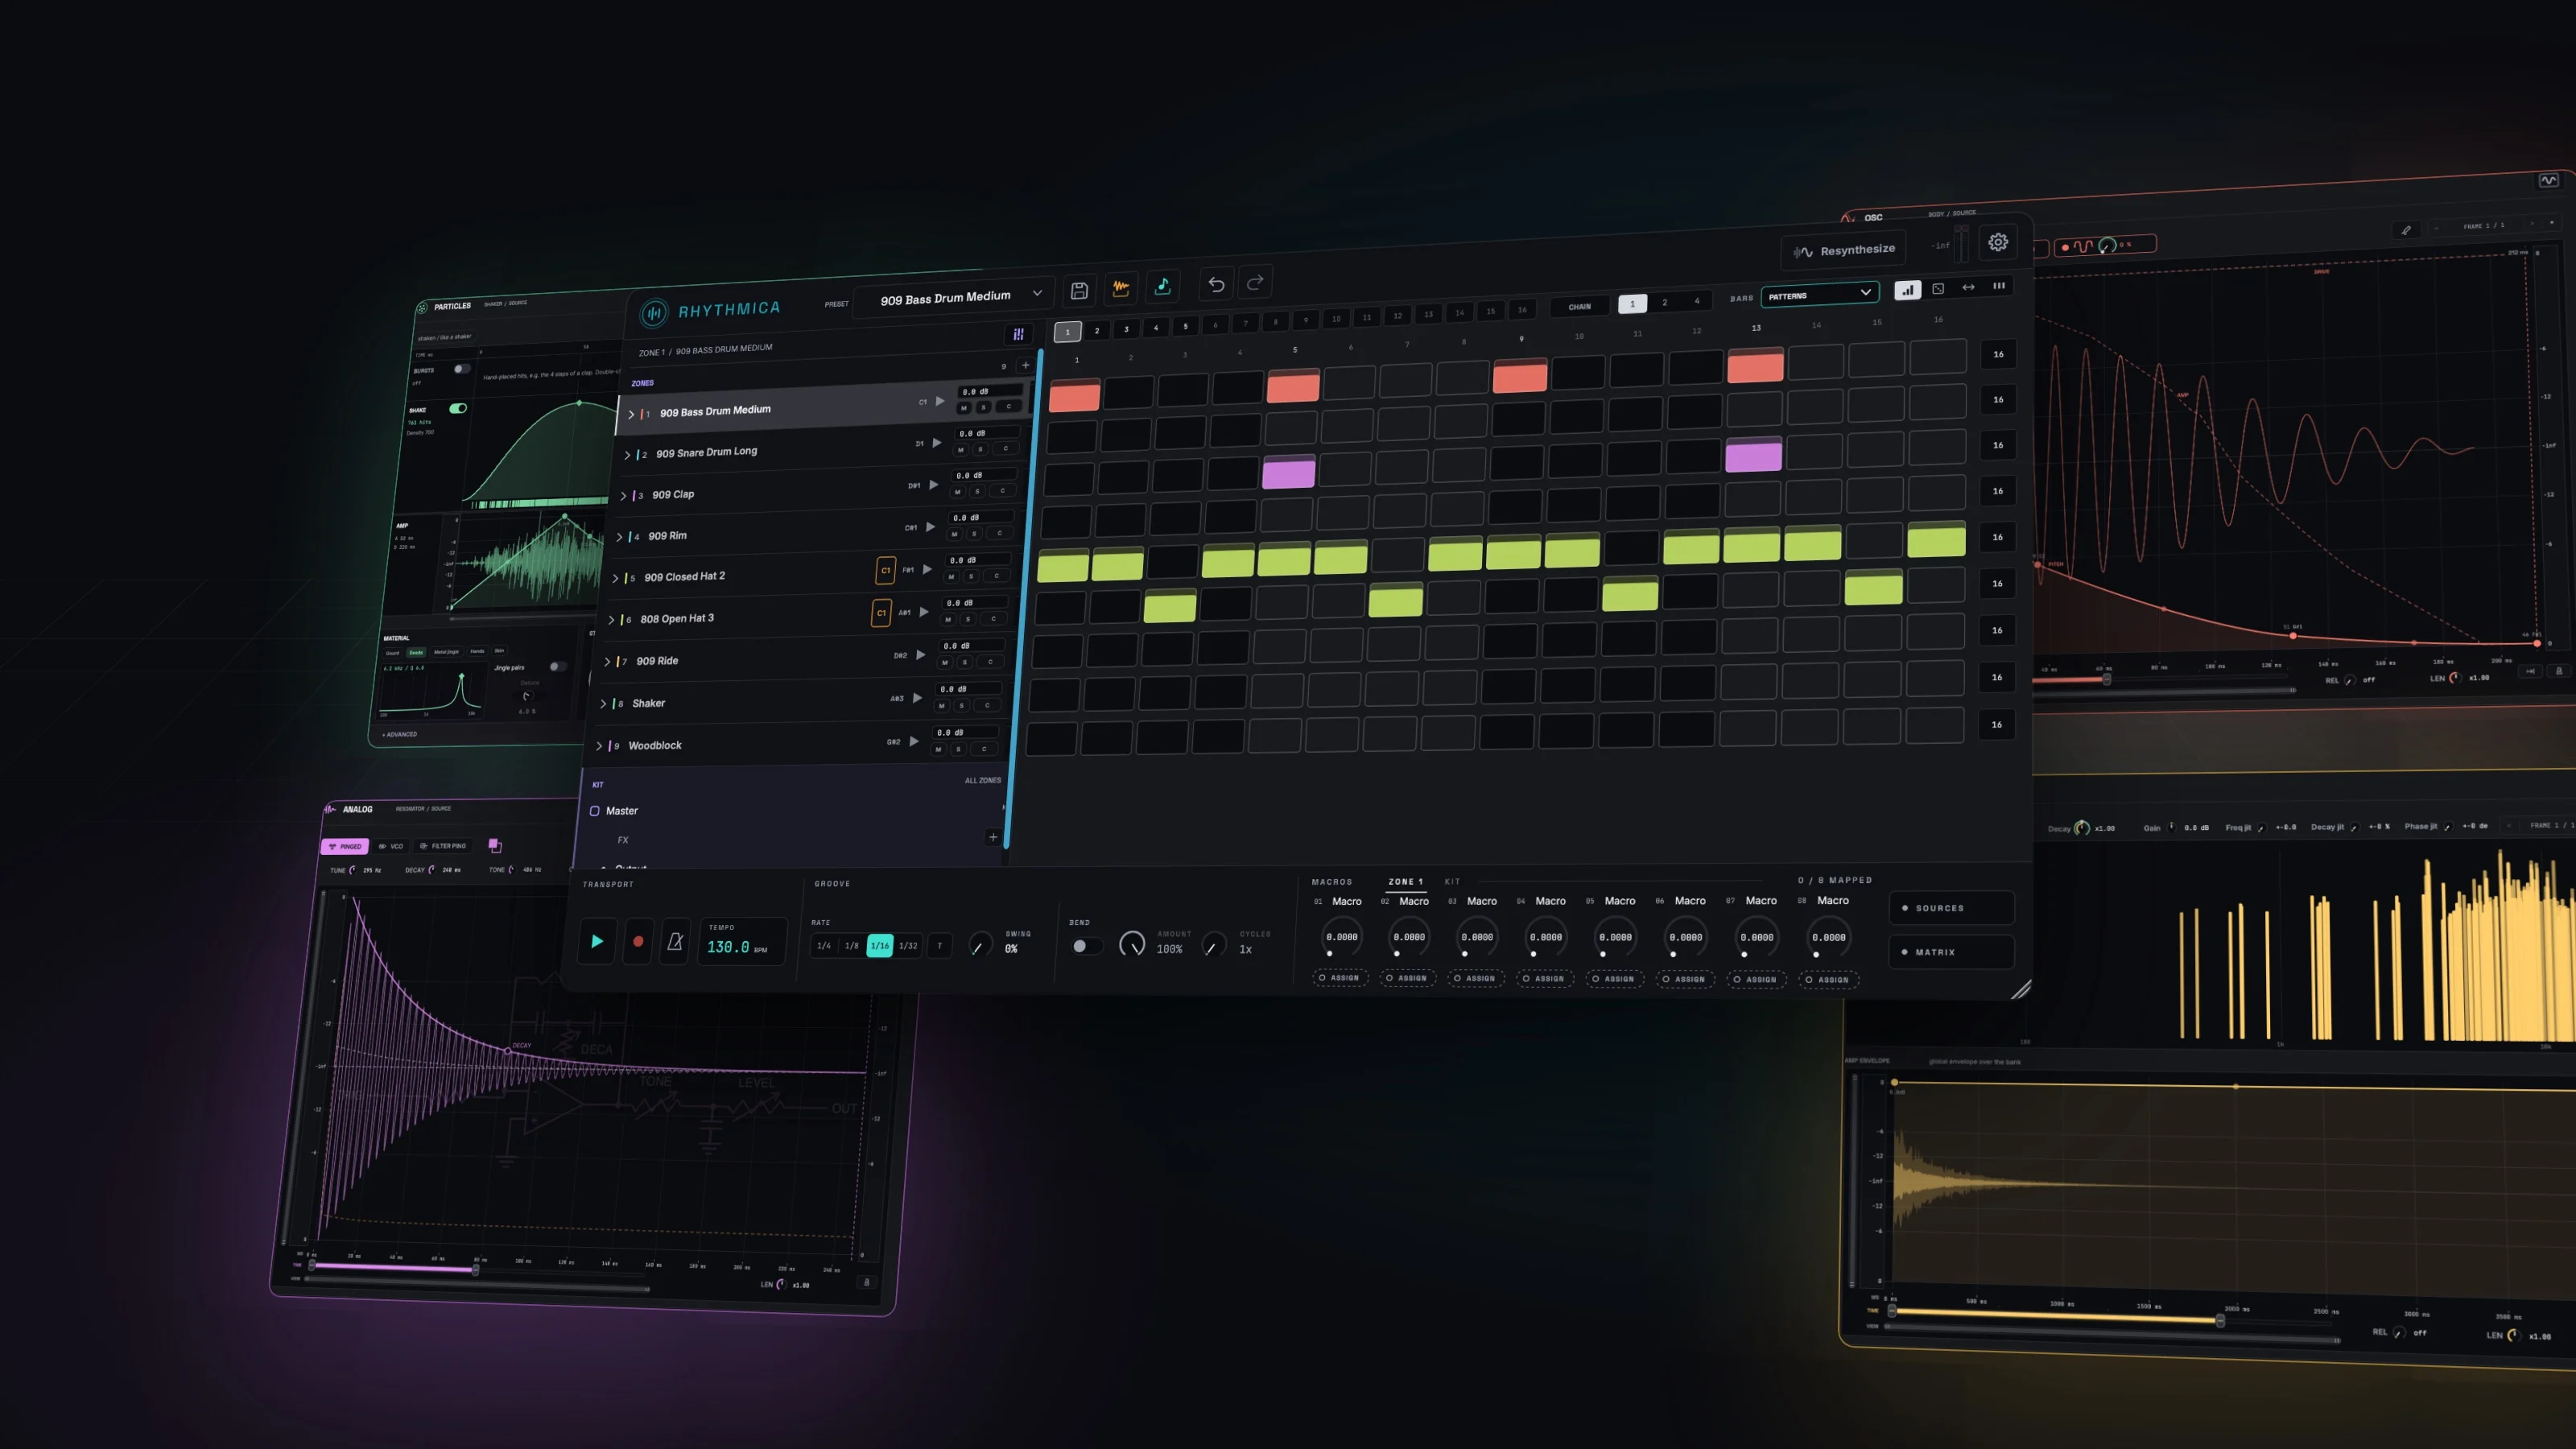Switch macros to the Zone 1 tab
Screen dimensions: 2576x1449
tap(1405, 882)
